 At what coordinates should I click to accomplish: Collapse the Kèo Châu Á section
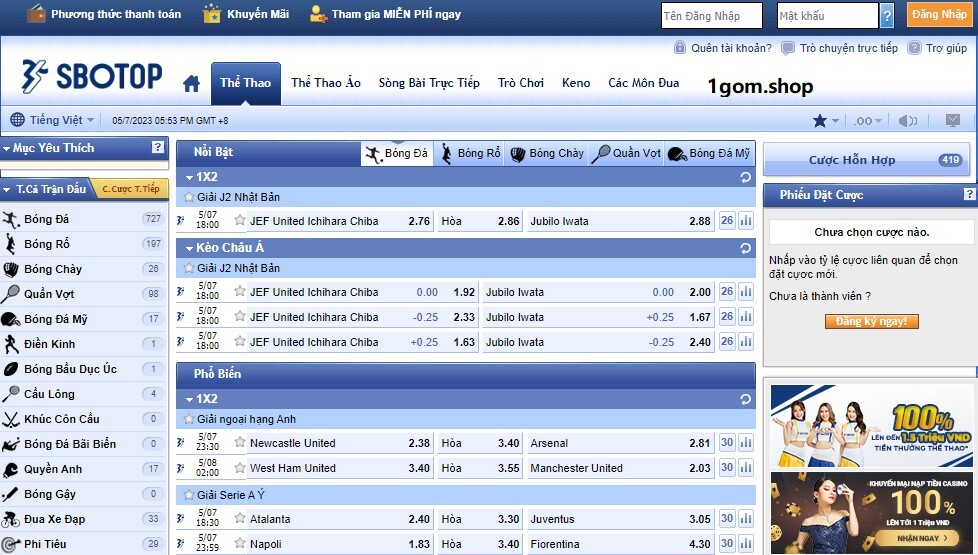tap(188, 248)
